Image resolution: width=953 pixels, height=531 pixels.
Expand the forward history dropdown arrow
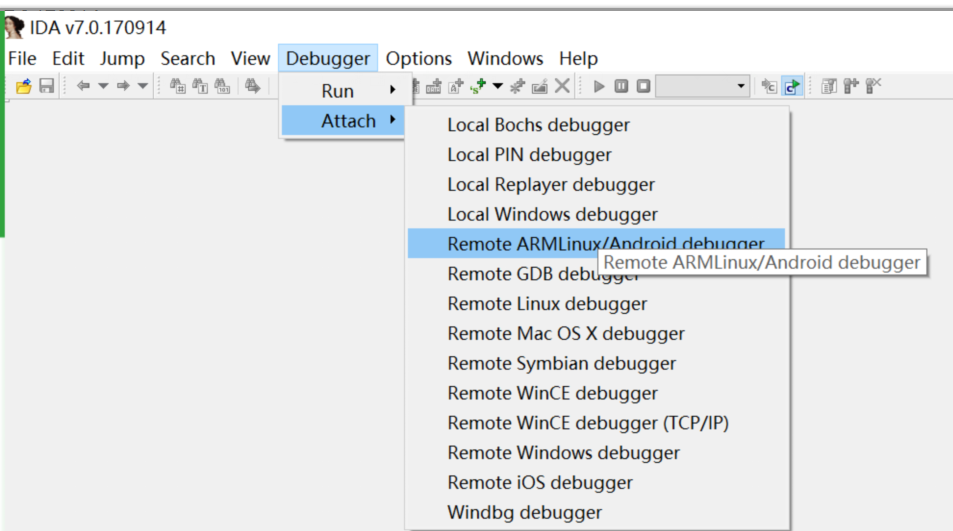143,86
